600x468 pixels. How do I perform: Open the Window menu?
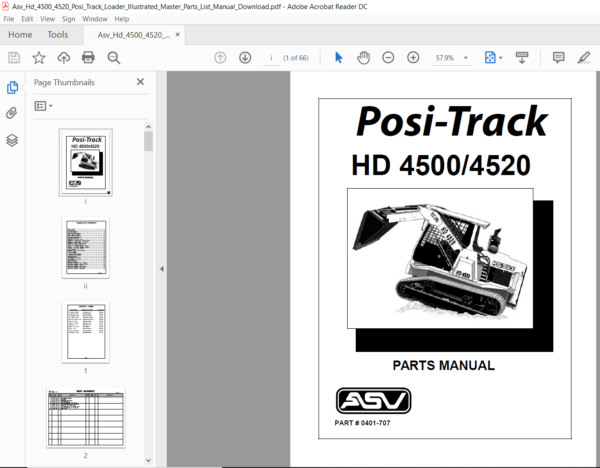coord(95,19)
